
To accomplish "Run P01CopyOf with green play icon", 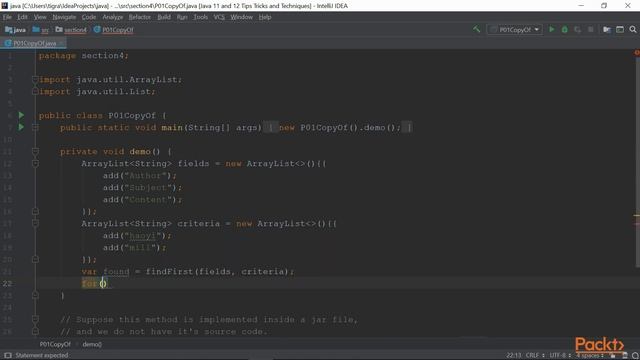I will [x=552, y=29].
